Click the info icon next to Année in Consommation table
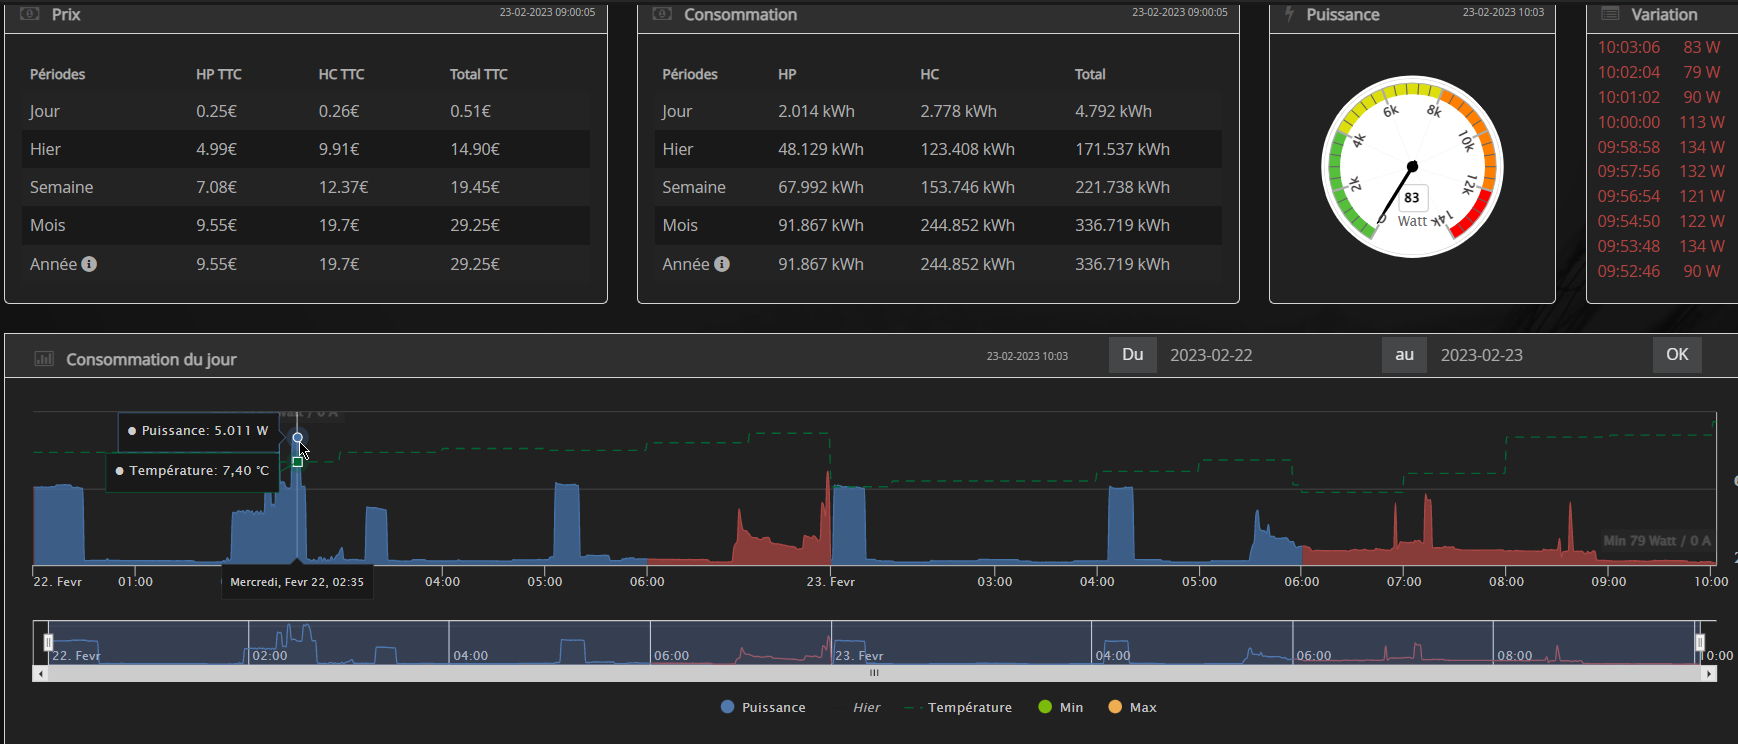Image resolution: width=1738 pixels, height=744 pixels. (x=722, y=264)
